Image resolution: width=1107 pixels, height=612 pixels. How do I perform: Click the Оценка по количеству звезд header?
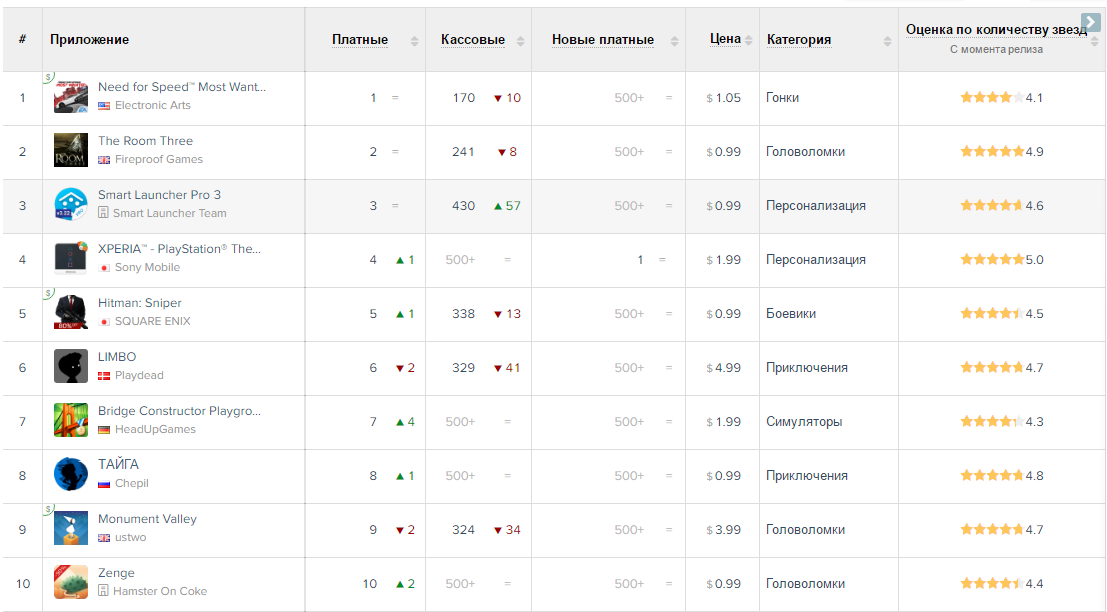(x=995, y=30)
